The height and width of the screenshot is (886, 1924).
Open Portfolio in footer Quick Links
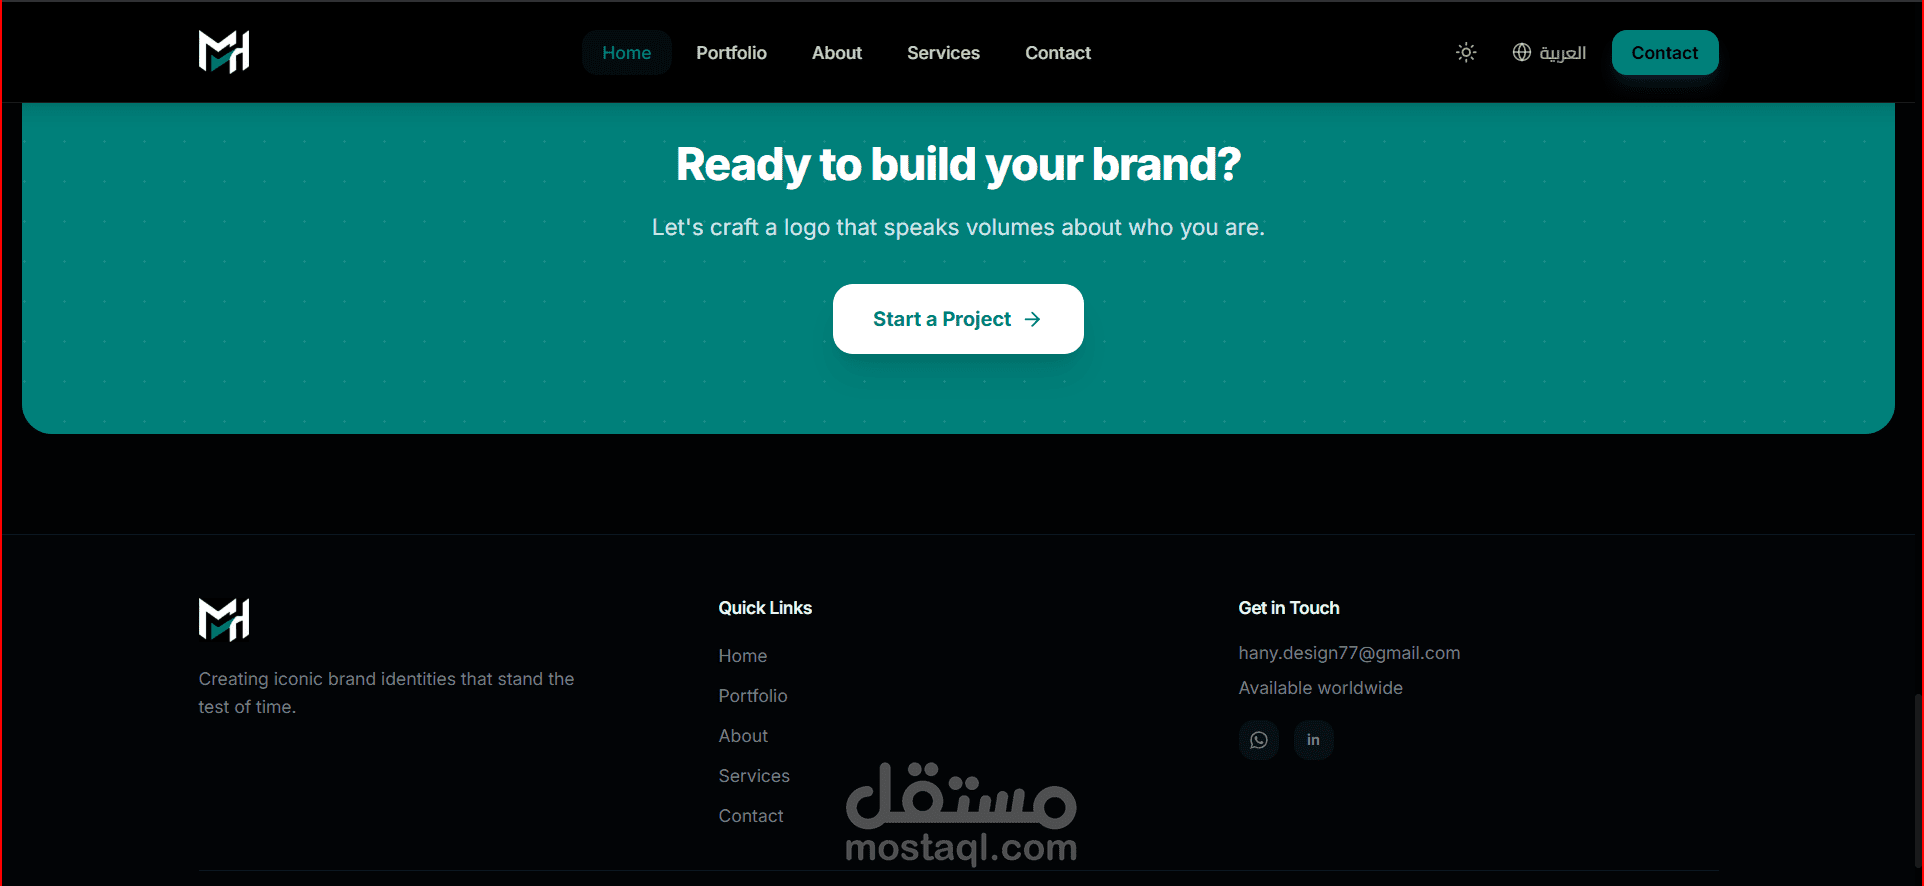click(753, 696)
